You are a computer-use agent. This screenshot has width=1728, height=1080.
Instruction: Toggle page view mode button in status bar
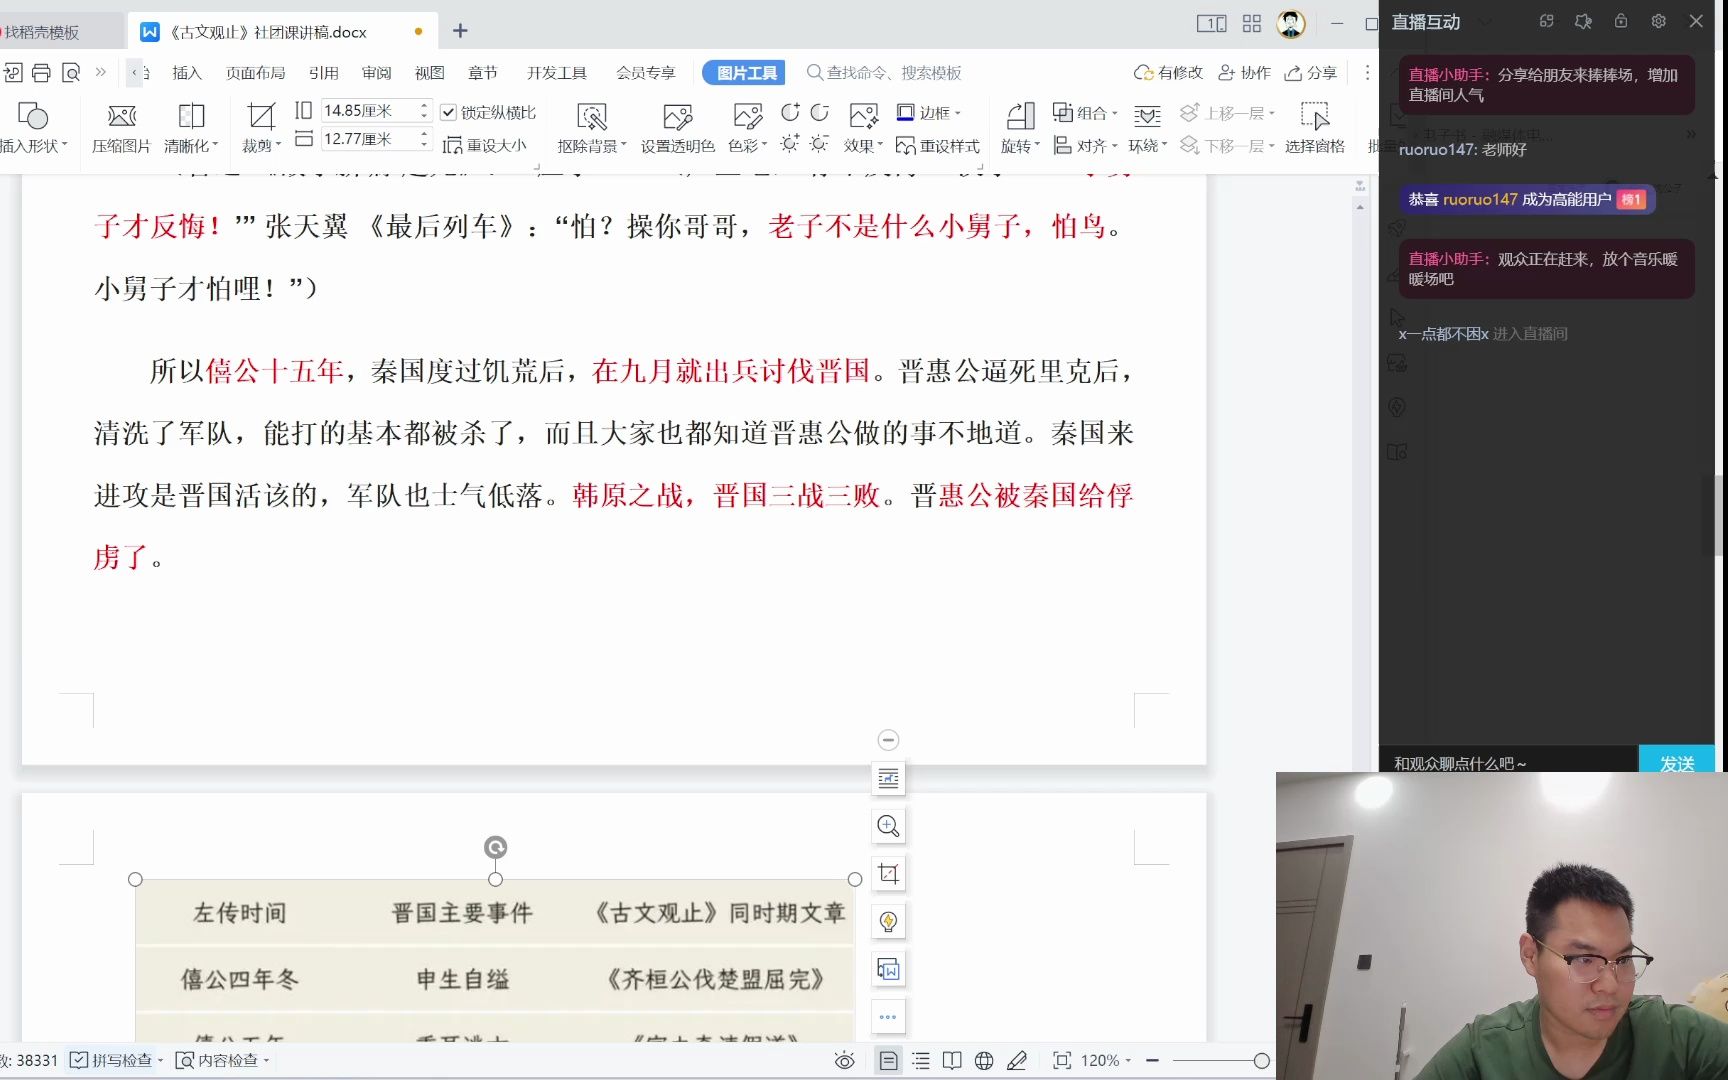click(888, 1061)
